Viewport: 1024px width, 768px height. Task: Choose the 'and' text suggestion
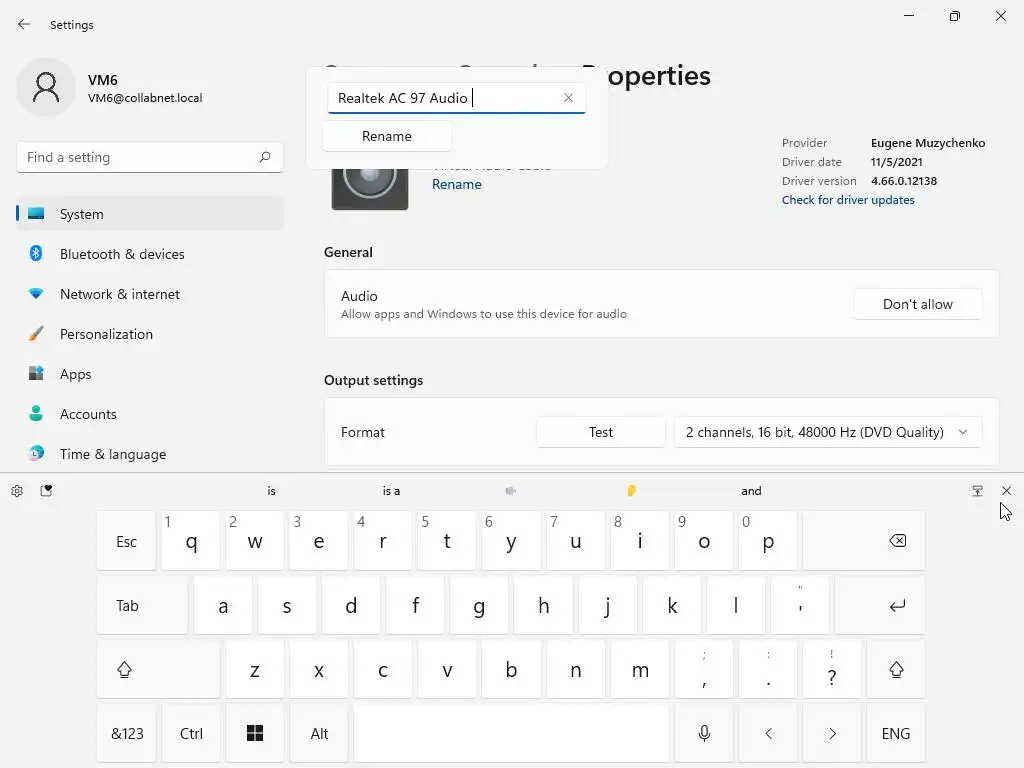[751, 490]
